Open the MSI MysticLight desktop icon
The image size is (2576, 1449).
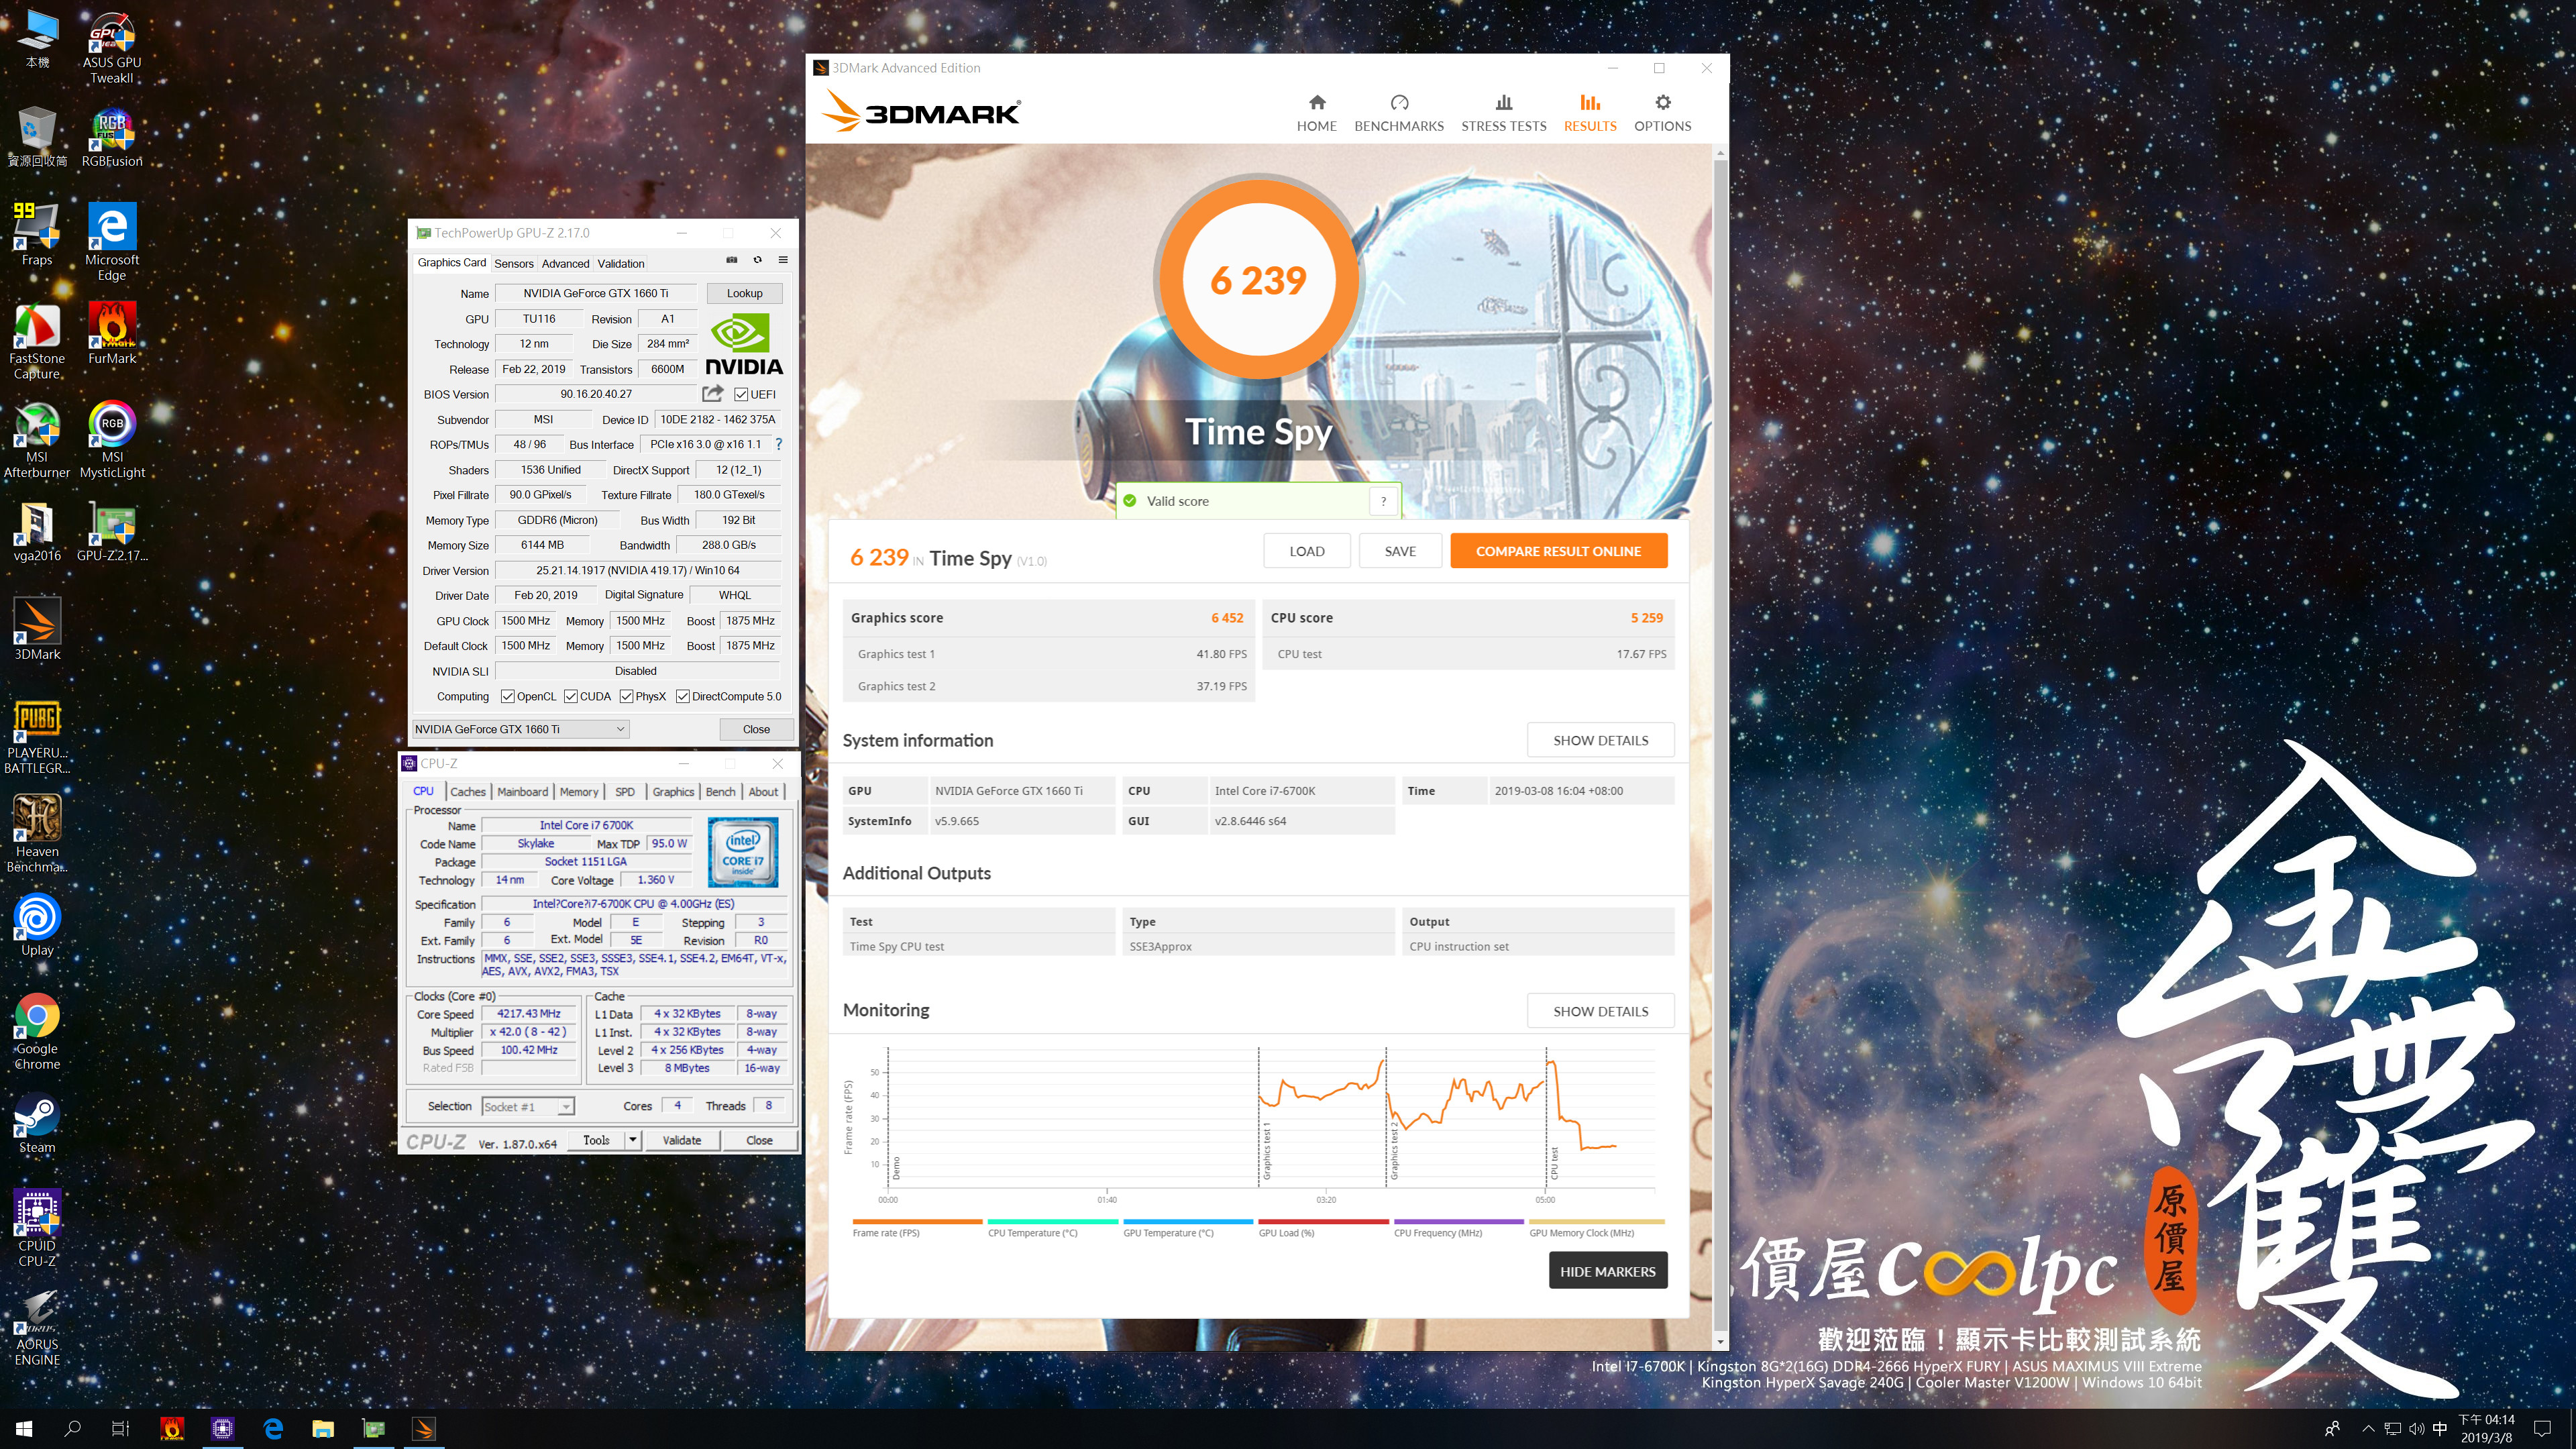coord(111,440)
